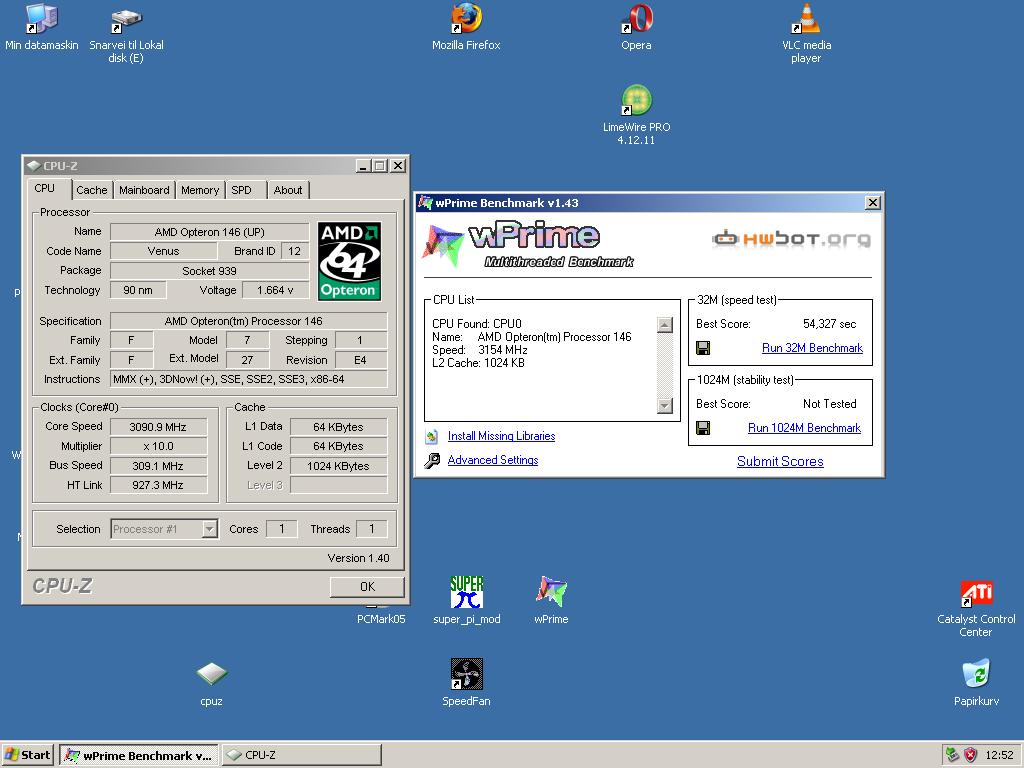The image size is (1024, 768).
Task: Minimize CPU-Z window
Action: coord(363,166)
